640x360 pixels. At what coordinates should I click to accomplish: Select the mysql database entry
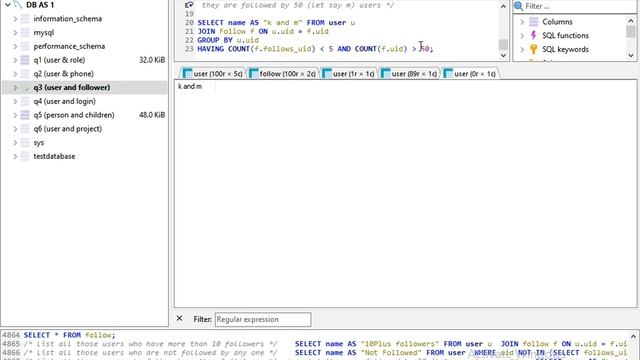coord(44,33)
